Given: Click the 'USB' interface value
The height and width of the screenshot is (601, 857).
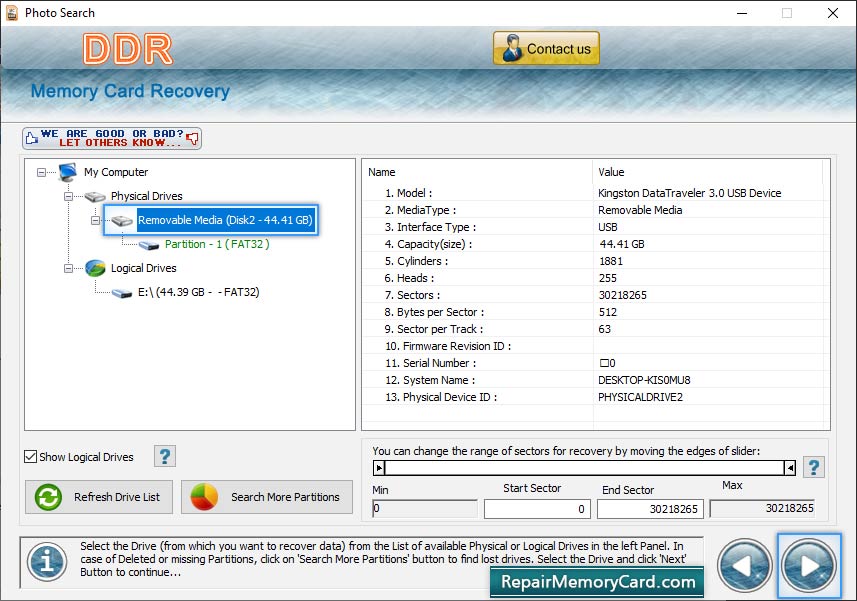Looking at the screenshot, I should (x=608, y=227).
